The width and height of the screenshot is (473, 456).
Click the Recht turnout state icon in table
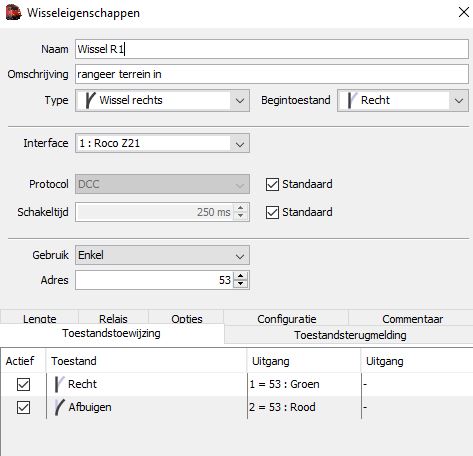(59, 384)
